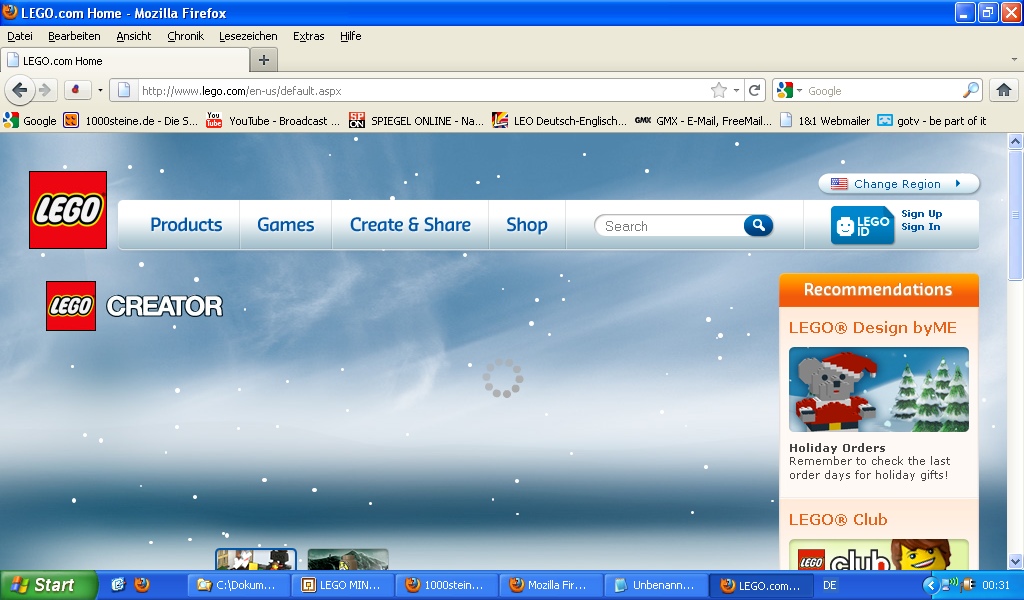Select the first highlighted carousel thumbnail
This screenshot has width=1024, height=600.
[x=256, y=560]
